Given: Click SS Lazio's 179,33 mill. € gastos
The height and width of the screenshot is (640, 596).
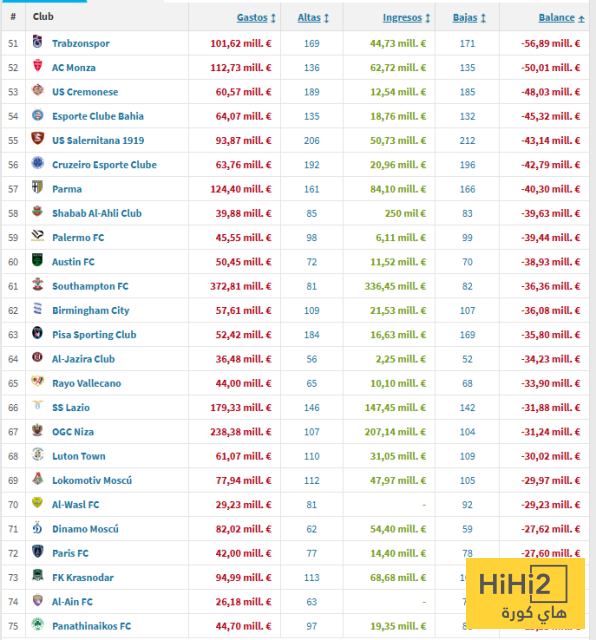Looking at the screenshot, I should click(x=241, y=407).
